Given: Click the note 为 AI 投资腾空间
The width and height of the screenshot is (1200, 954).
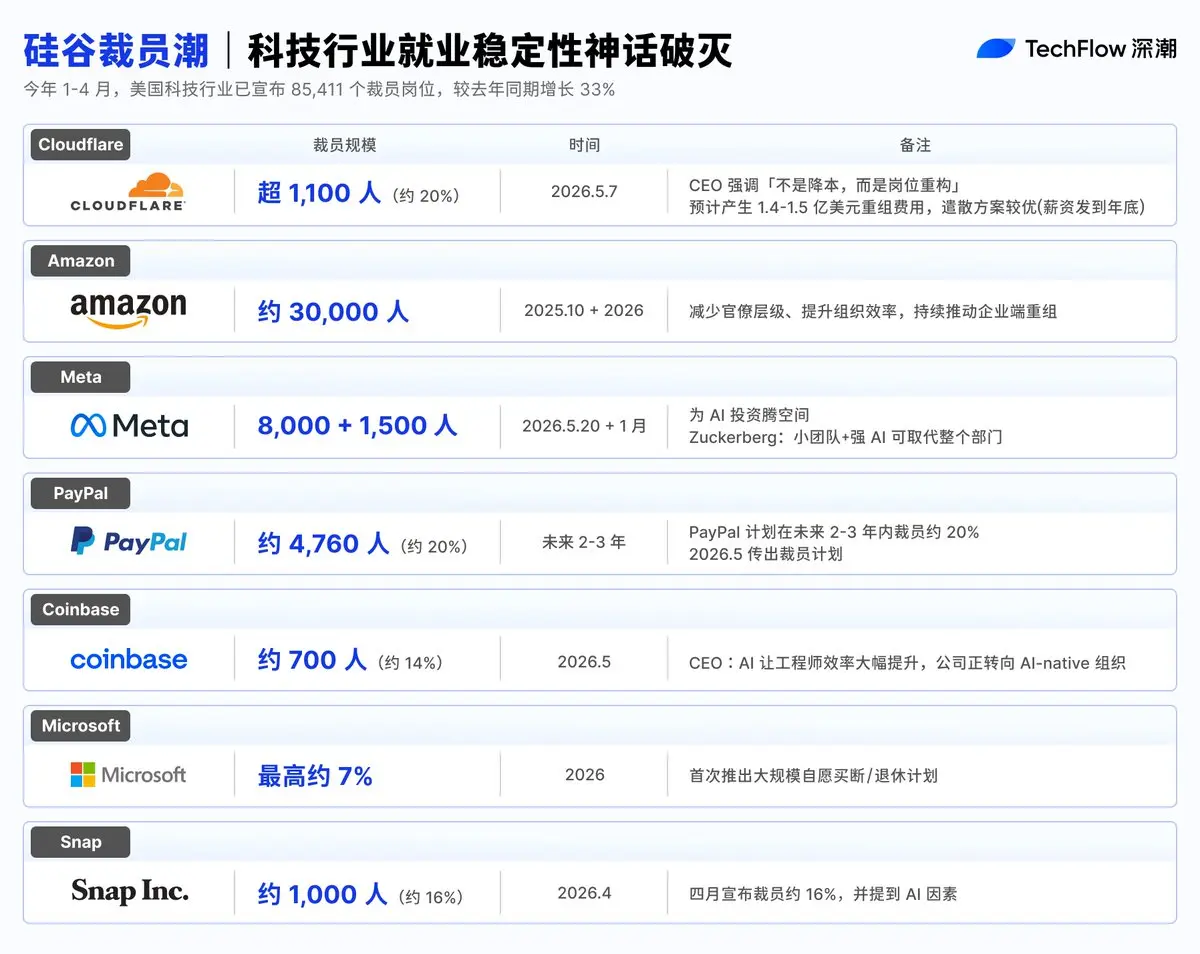Looking at the screenshot, I should [x=749, y=415].
